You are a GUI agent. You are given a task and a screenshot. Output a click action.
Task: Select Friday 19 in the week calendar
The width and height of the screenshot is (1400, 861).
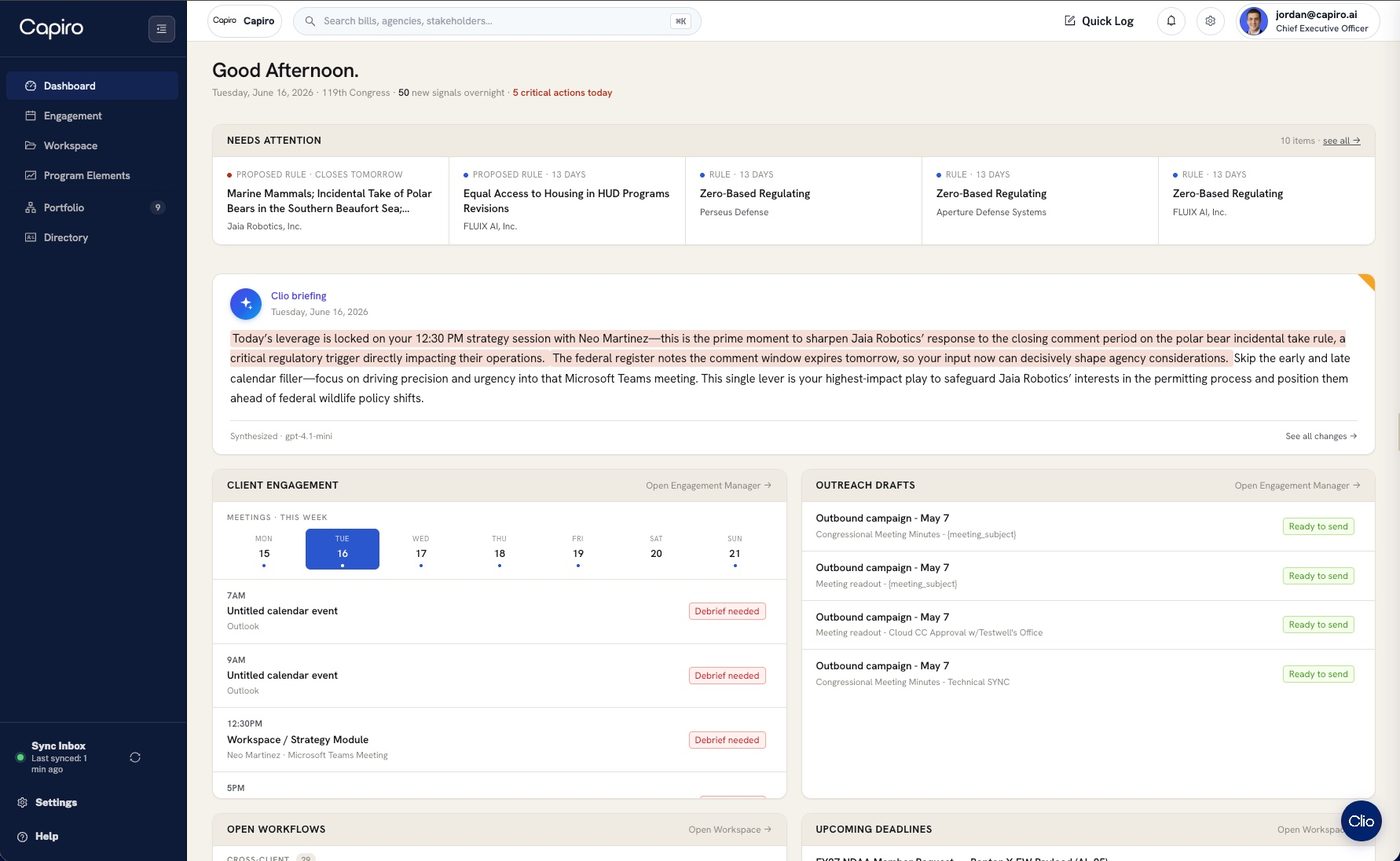coord(578,549)
